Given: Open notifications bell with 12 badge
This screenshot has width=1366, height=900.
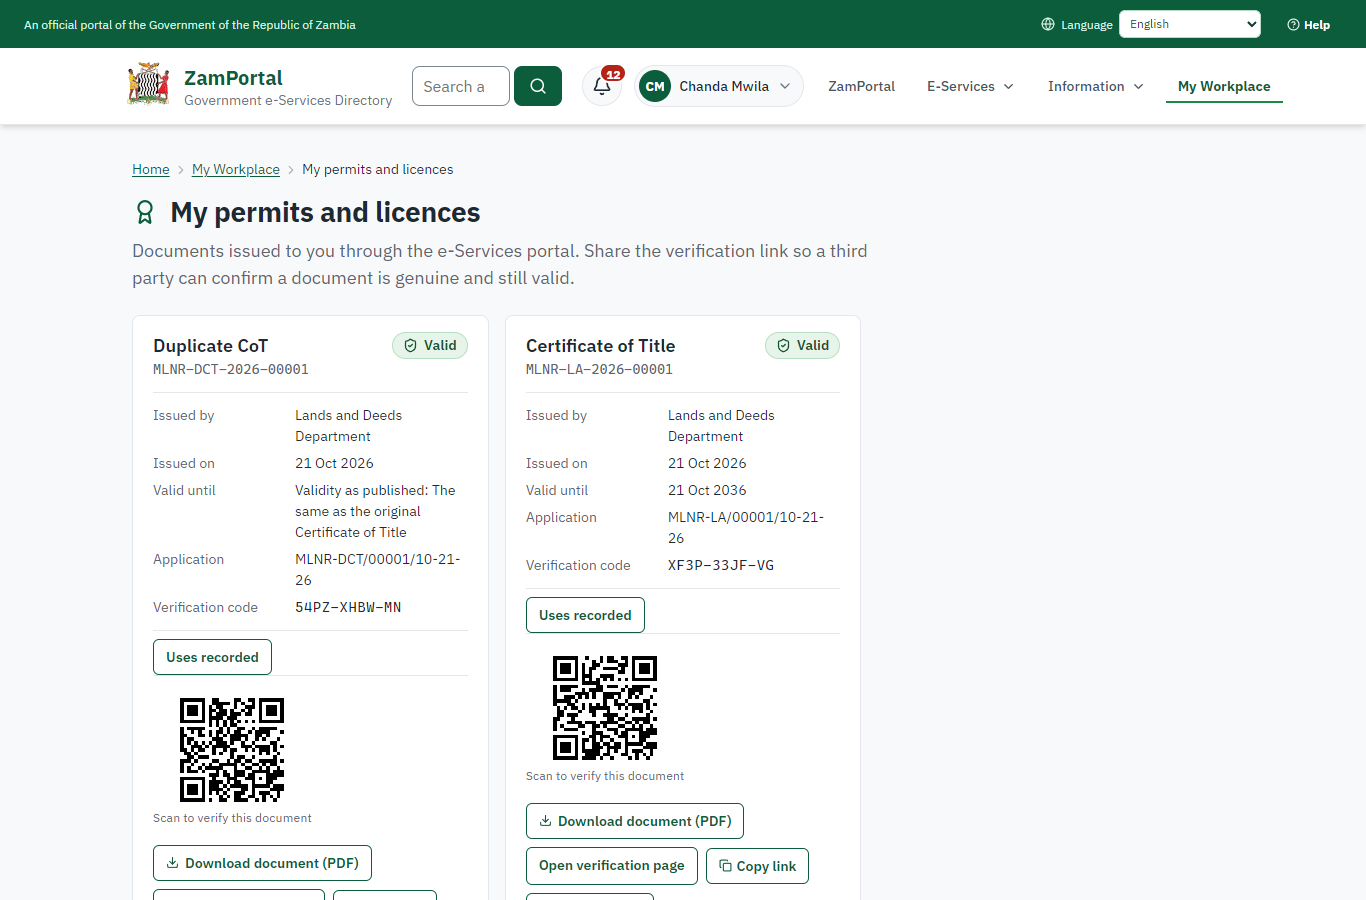Looking at the screenshot, I should [602, 86].
